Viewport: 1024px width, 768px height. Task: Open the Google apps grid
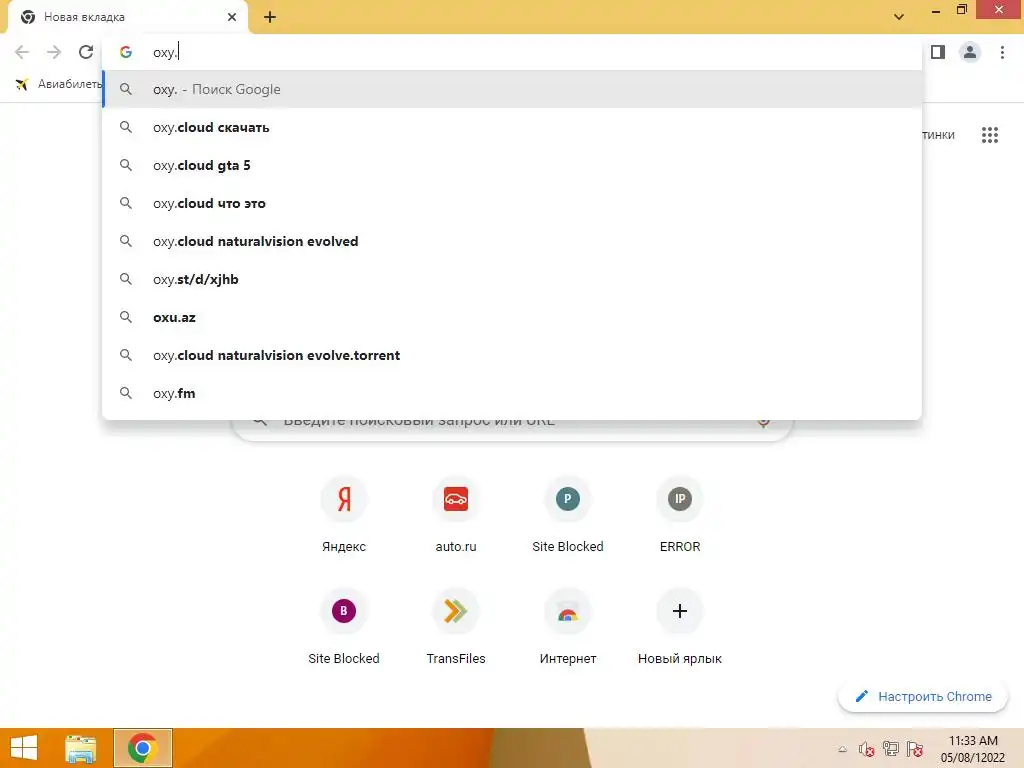tap(990, 135)
